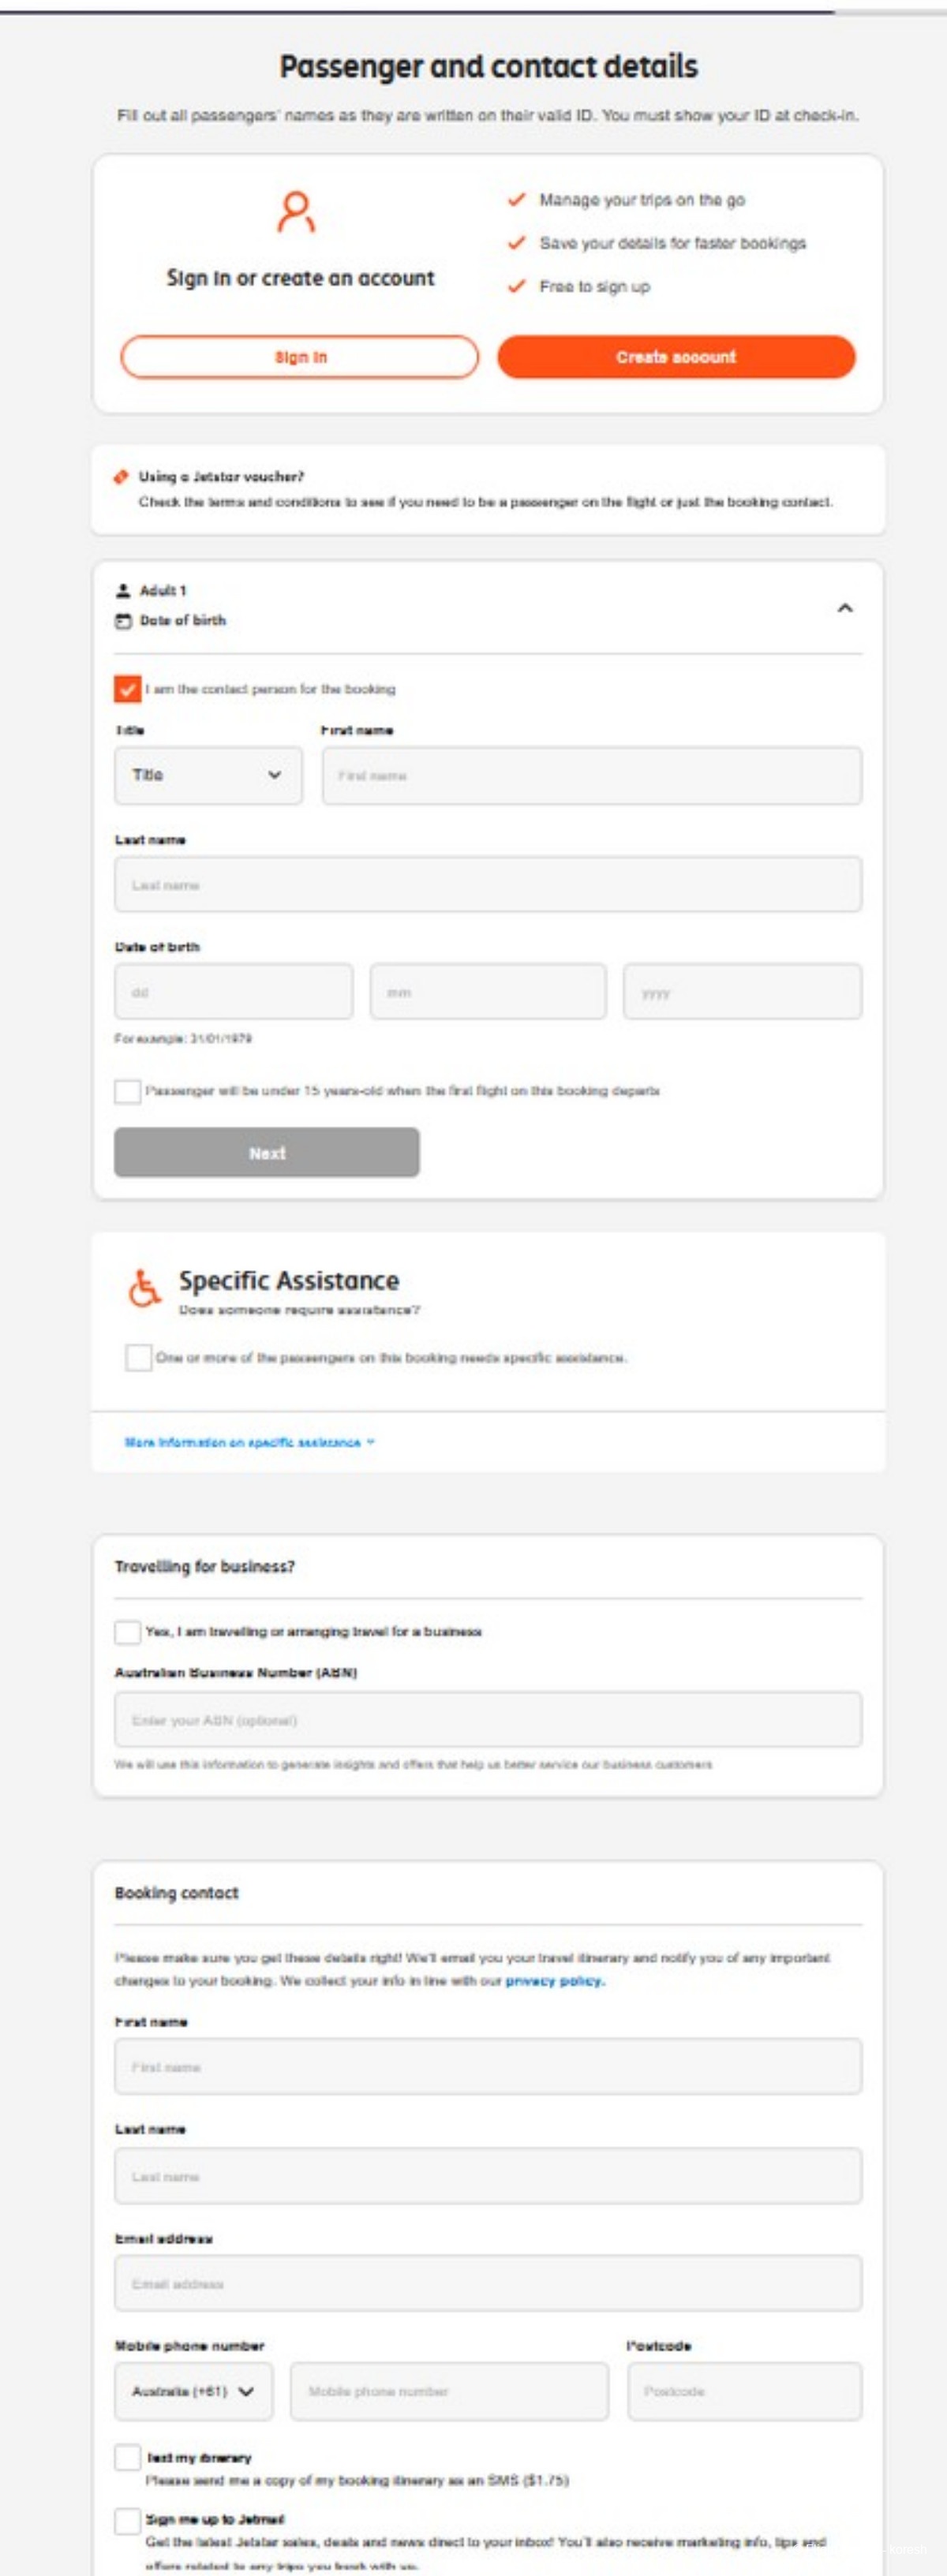Expand More information on specific assistance
Screen dimensions: 947x2576
[249, 1442]
